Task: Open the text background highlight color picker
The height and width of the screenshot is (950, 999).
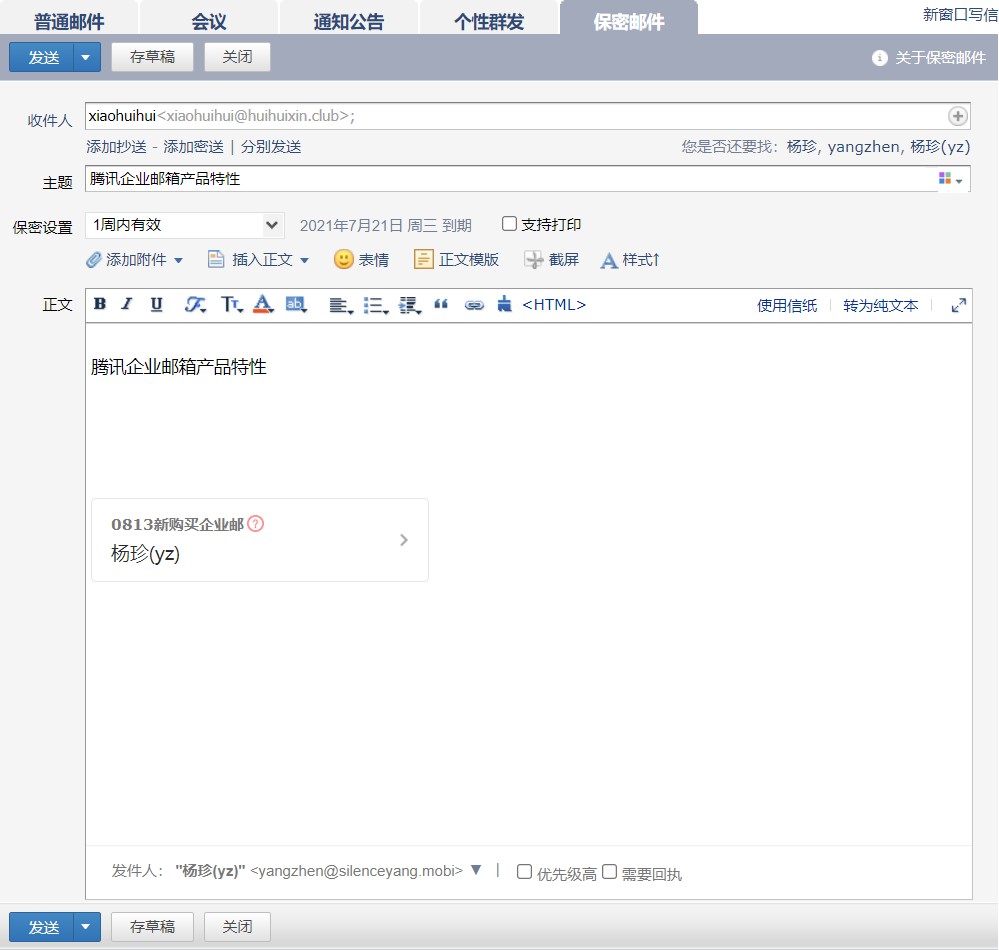Action: [x=296, y=305]
